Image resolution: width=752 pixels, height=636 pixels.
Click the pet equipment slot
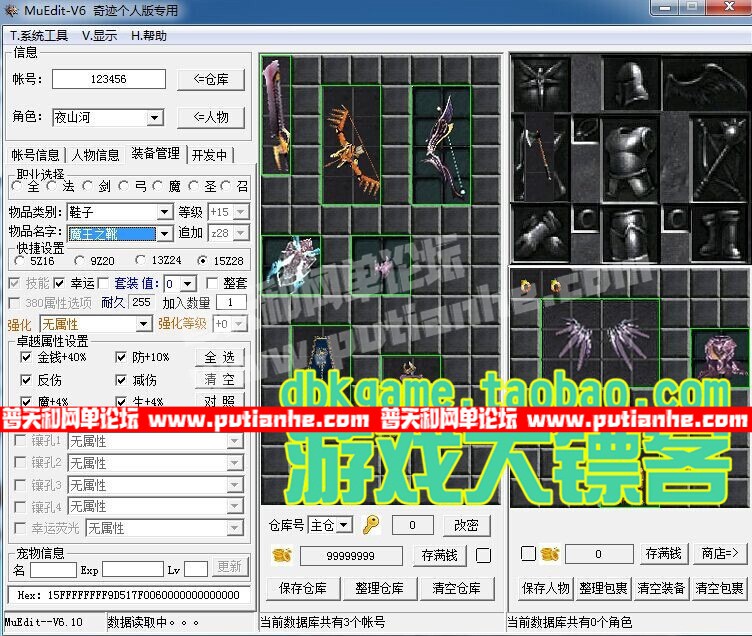[x=541, y=83]
